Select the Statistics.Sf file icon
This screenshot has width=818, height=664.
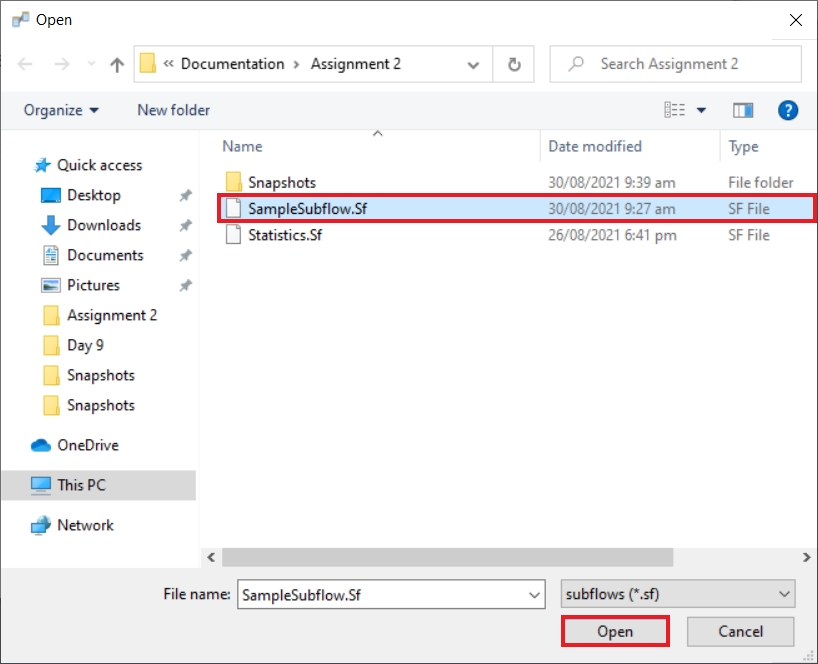[233, 235]
